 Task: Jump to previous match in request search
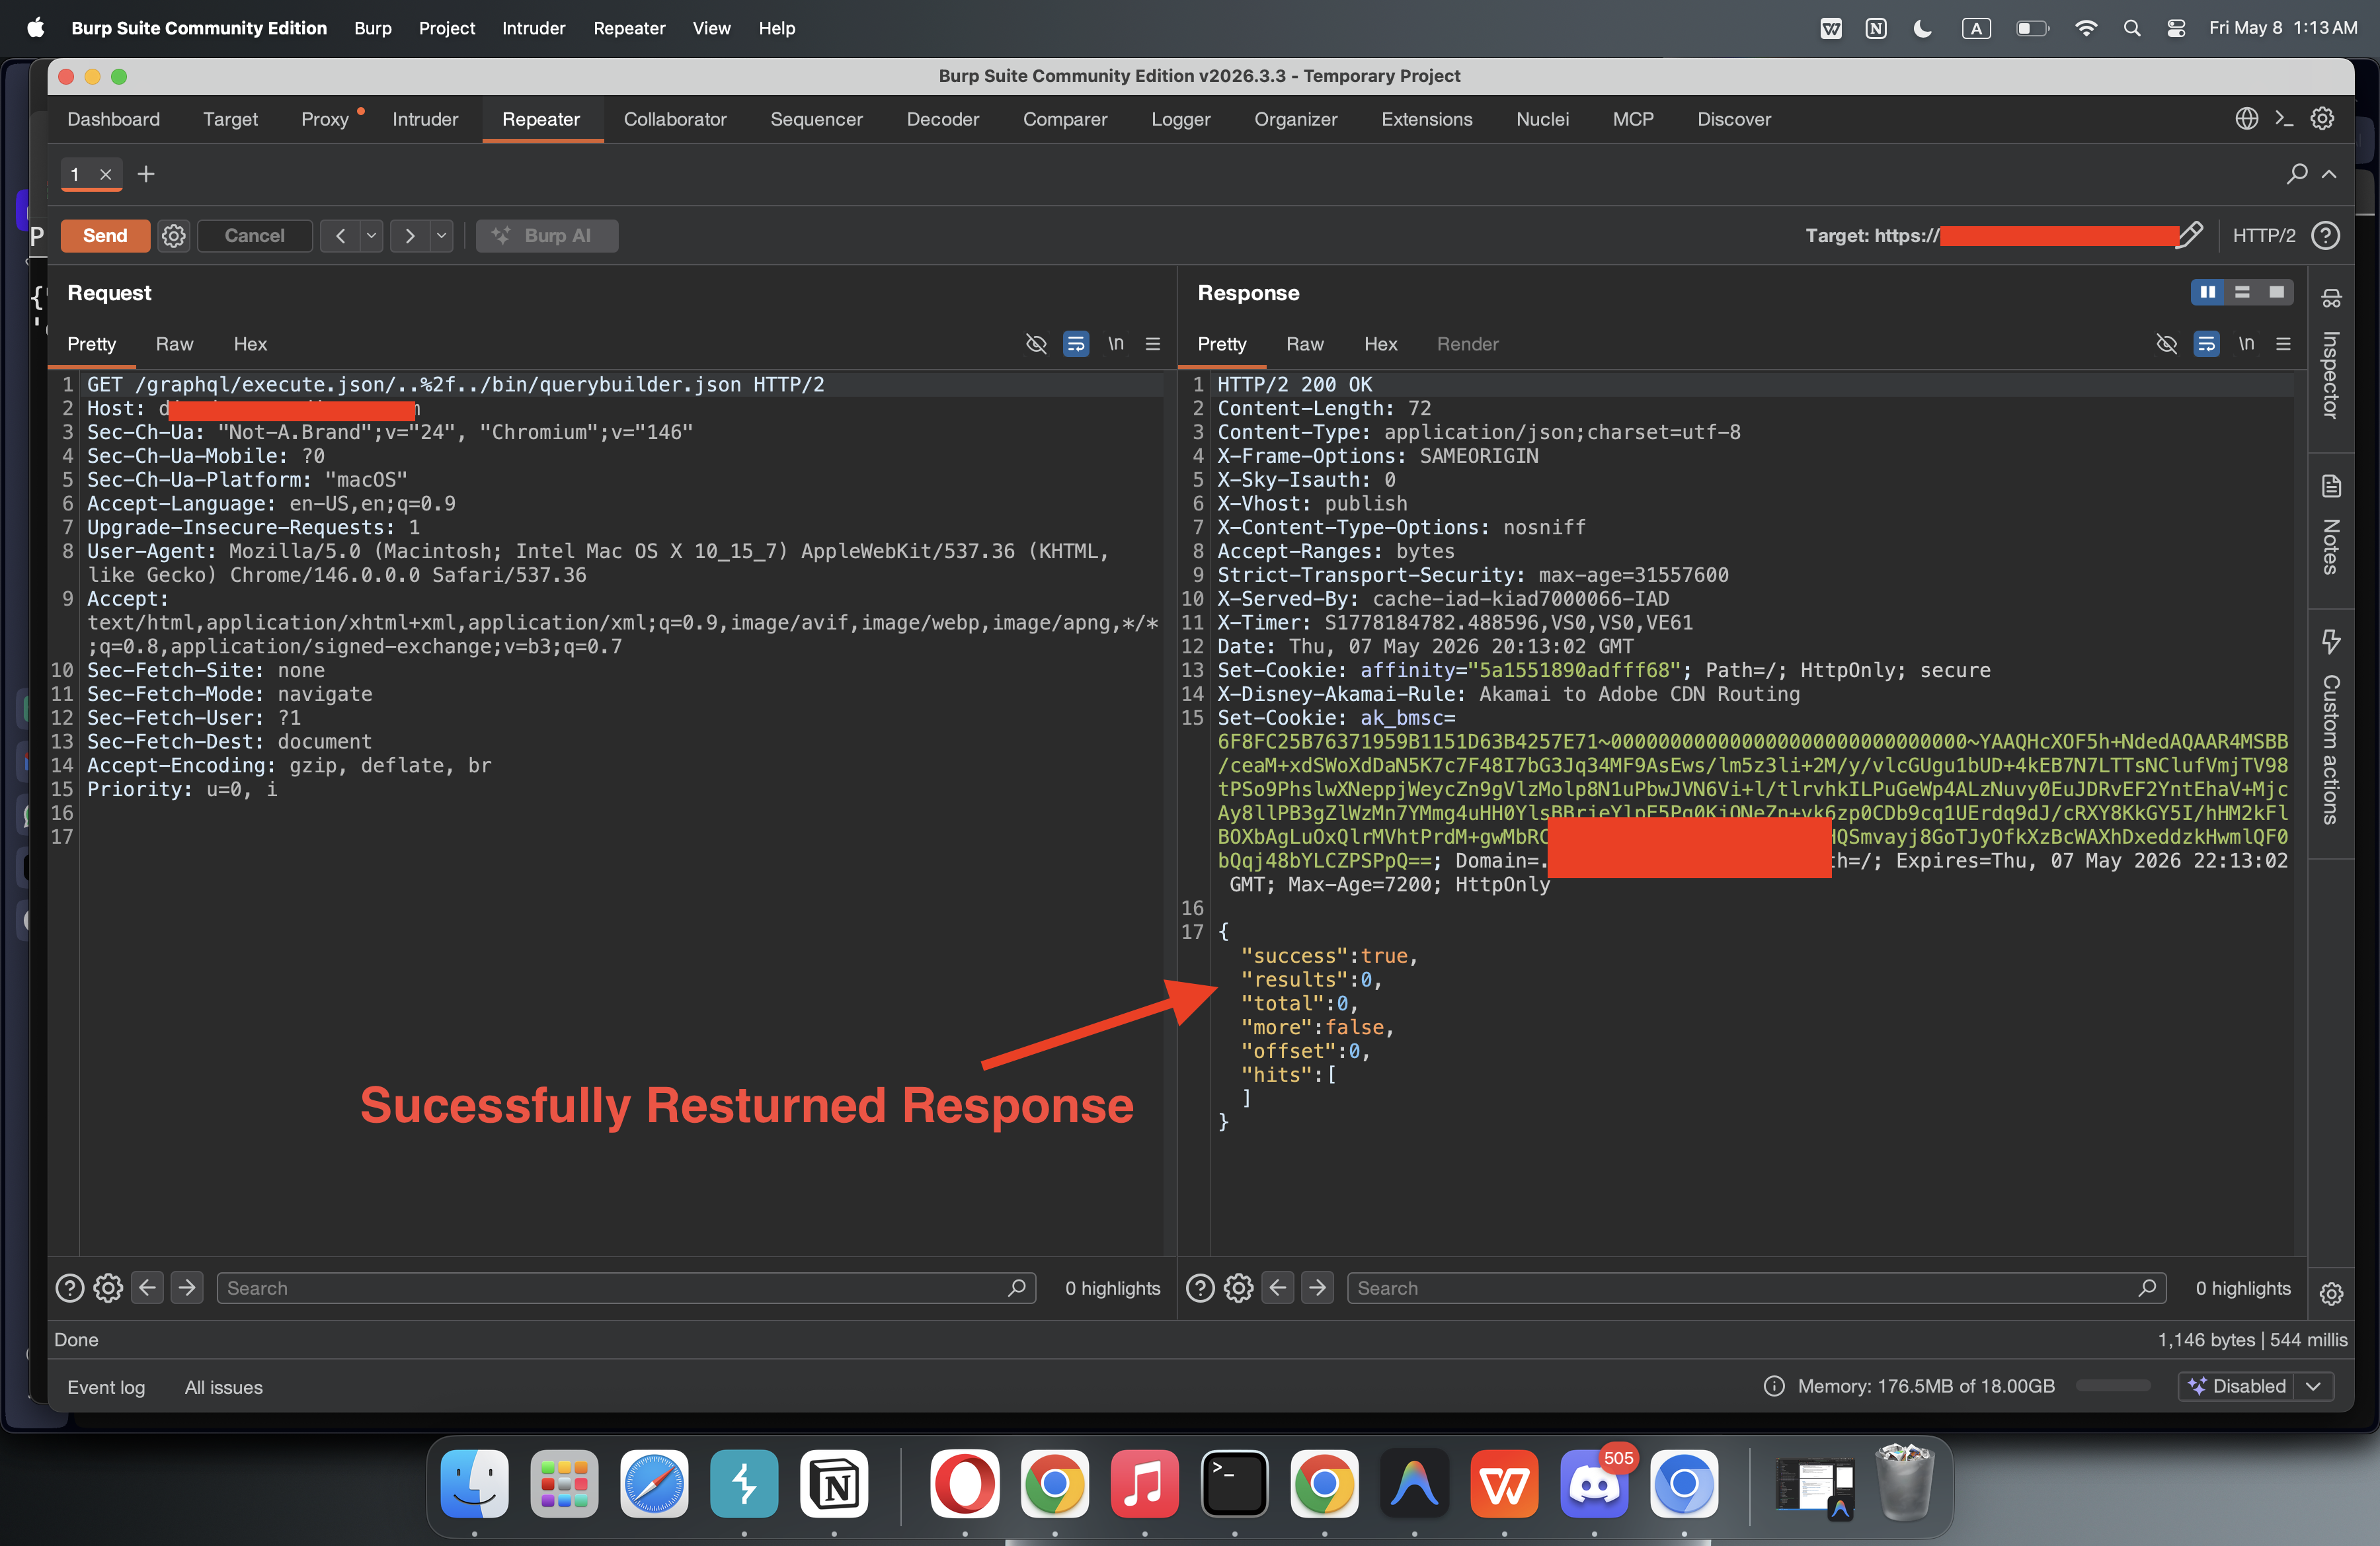point(147,1288)
